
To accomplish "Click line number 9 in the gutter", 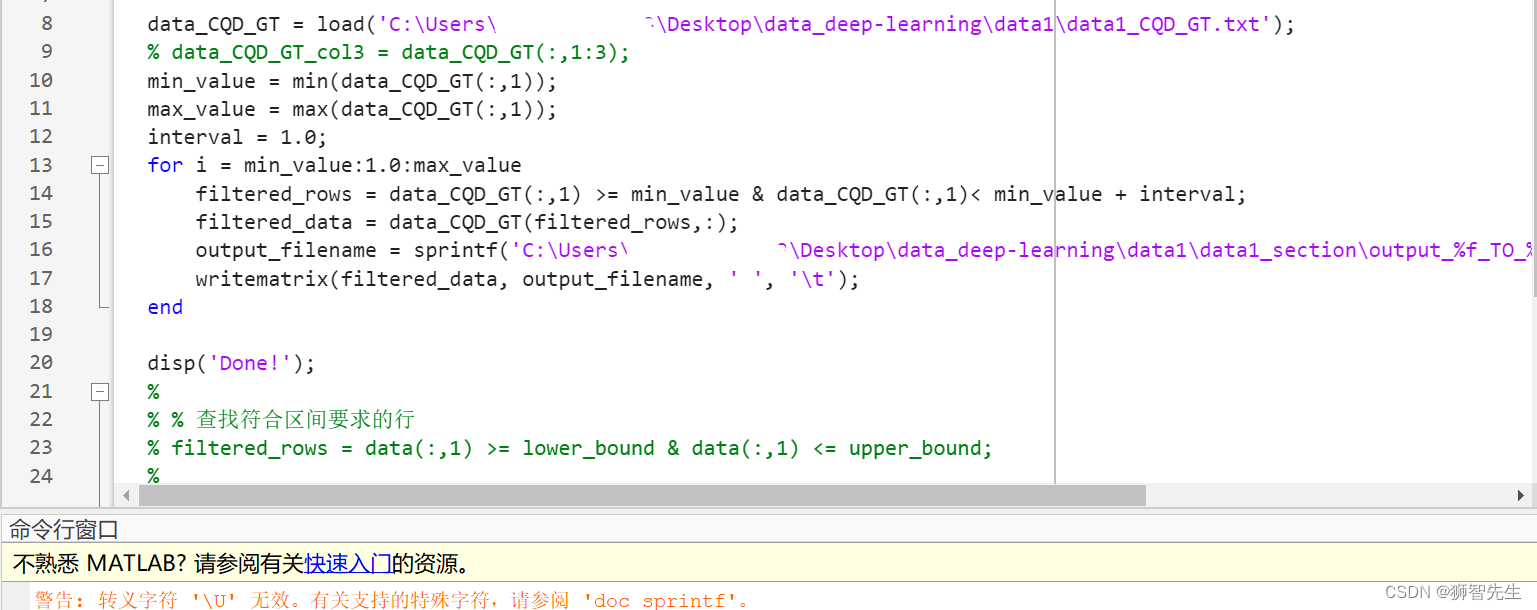I will coord(47,52).
